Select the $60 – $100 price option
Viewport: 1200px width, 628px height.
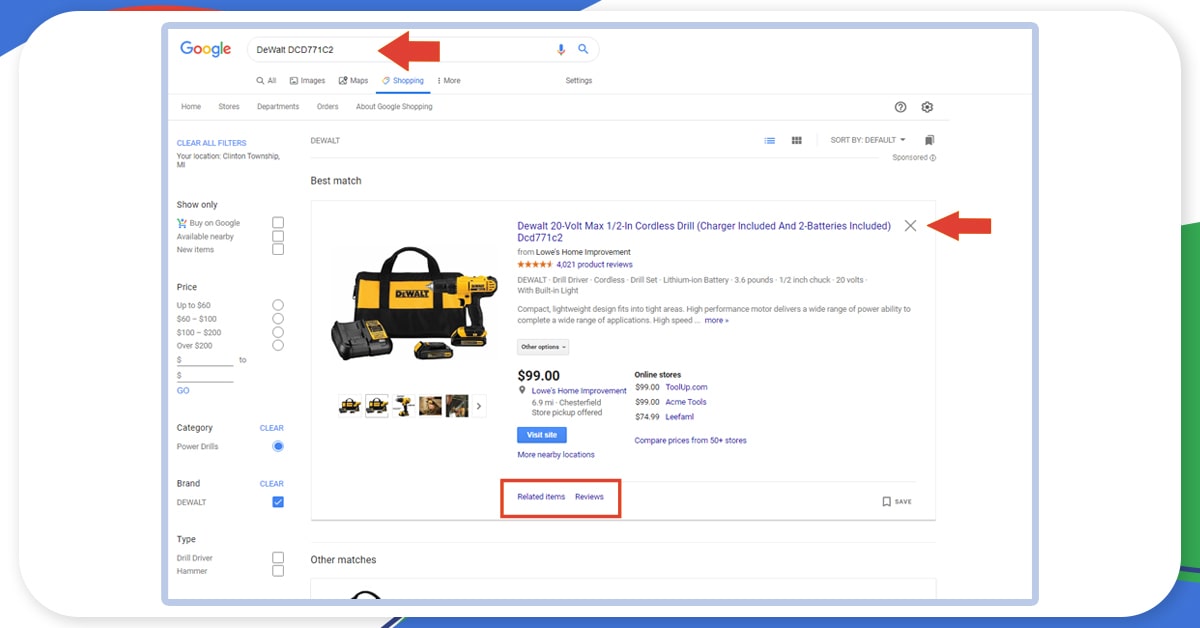tap(278, 318)
